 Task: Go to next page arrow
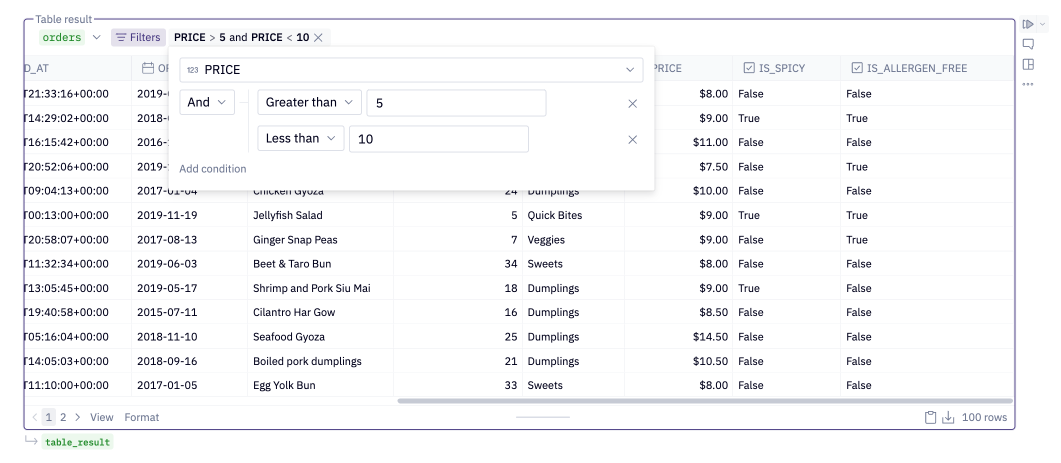pos(78,418)
